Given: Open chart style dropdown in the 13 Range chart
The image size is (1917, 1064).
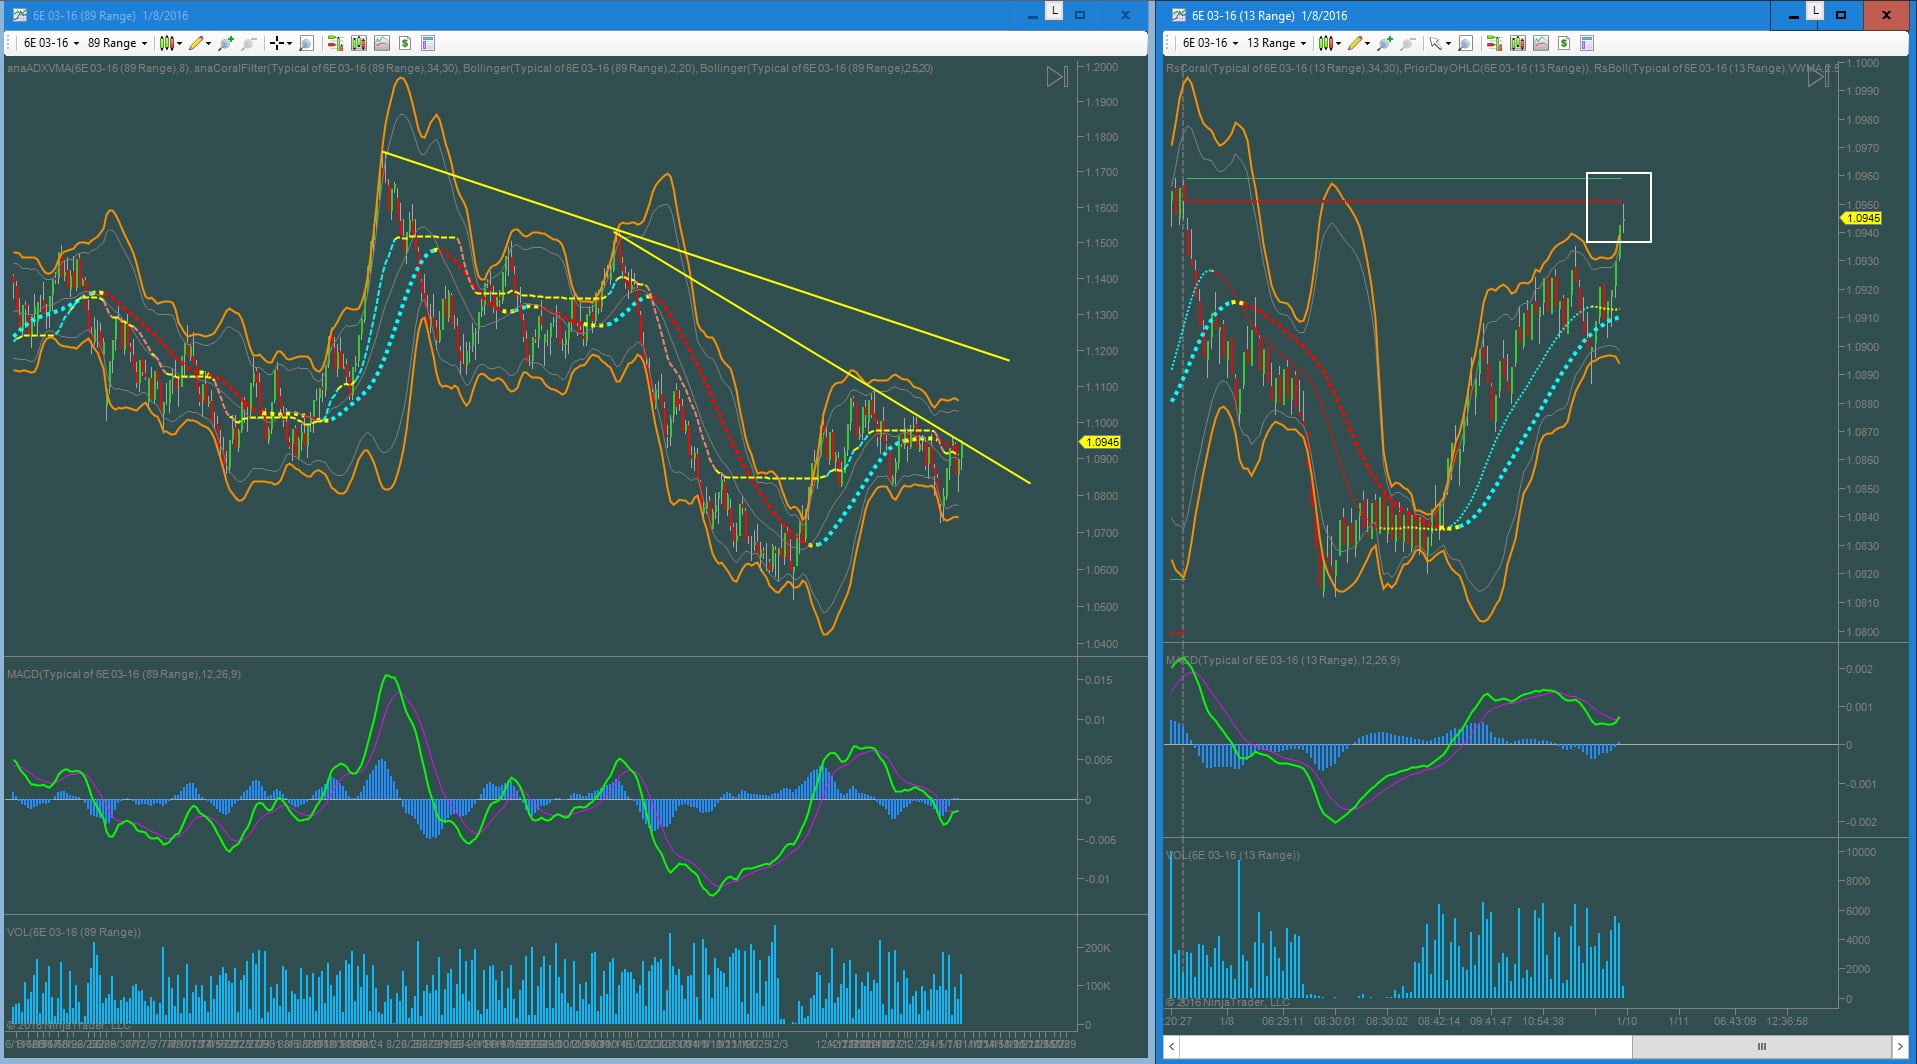Looking at the screenshot, I should point(1338,43).
